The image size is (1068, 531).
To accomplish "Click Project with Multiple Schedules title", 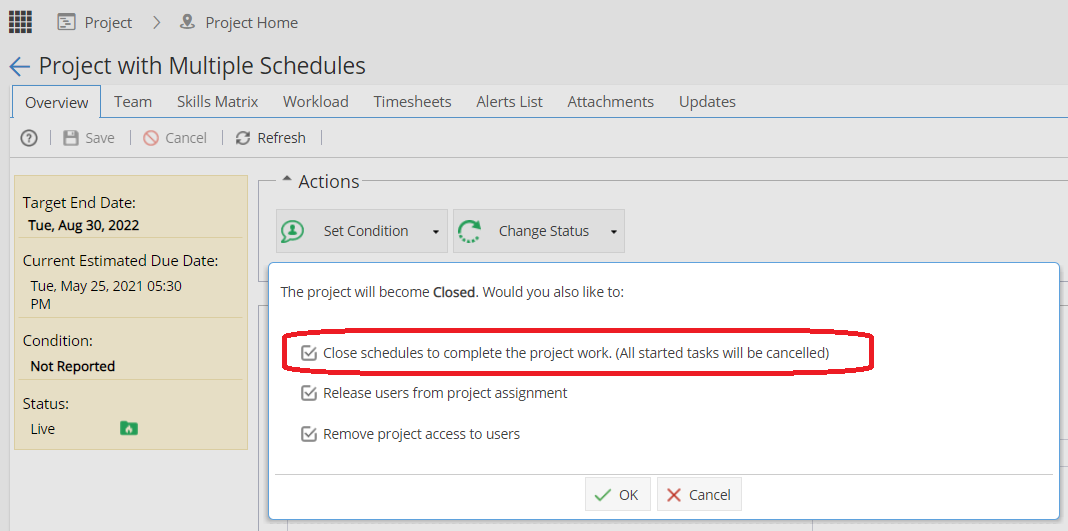I will coord(202,66).
